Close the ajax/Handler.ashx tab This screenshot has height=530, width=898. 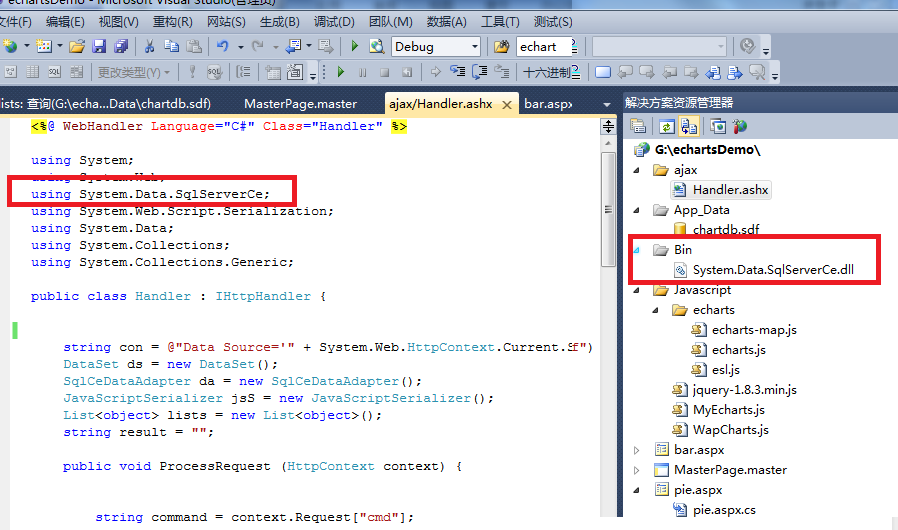tap(507, 104)
